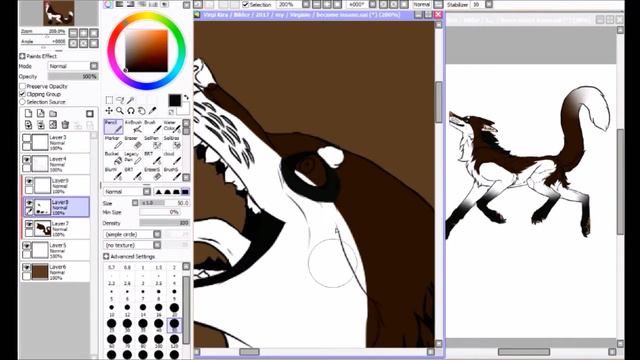Viewport: 640px width, 360px height.
Task: Collapse the Paints Effect section
Action: (22, 56)
